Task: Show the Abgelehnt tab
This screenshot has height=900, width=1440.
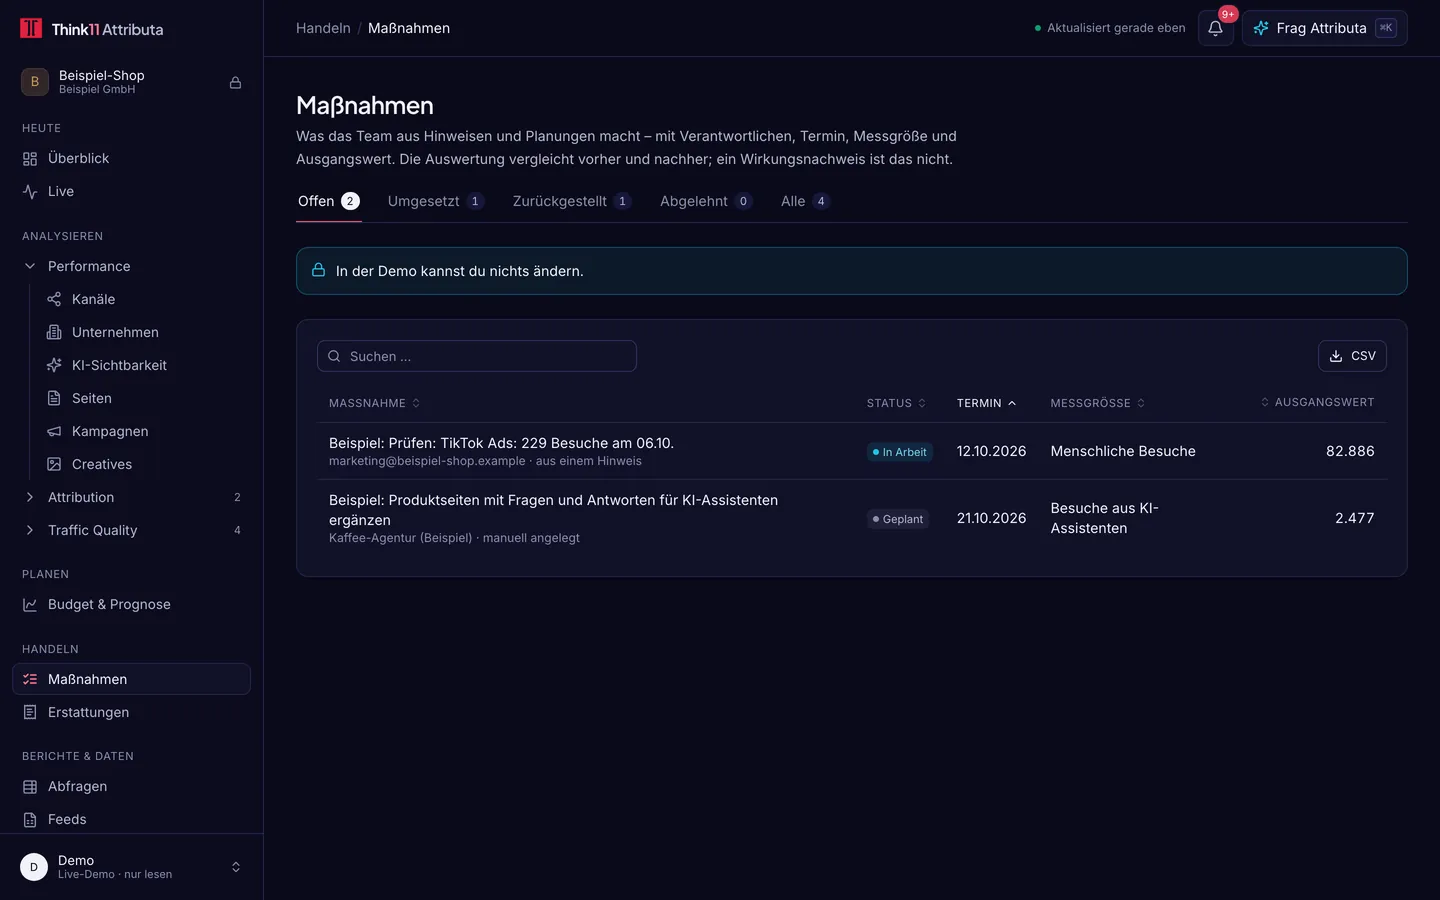Action: [706, 201]
